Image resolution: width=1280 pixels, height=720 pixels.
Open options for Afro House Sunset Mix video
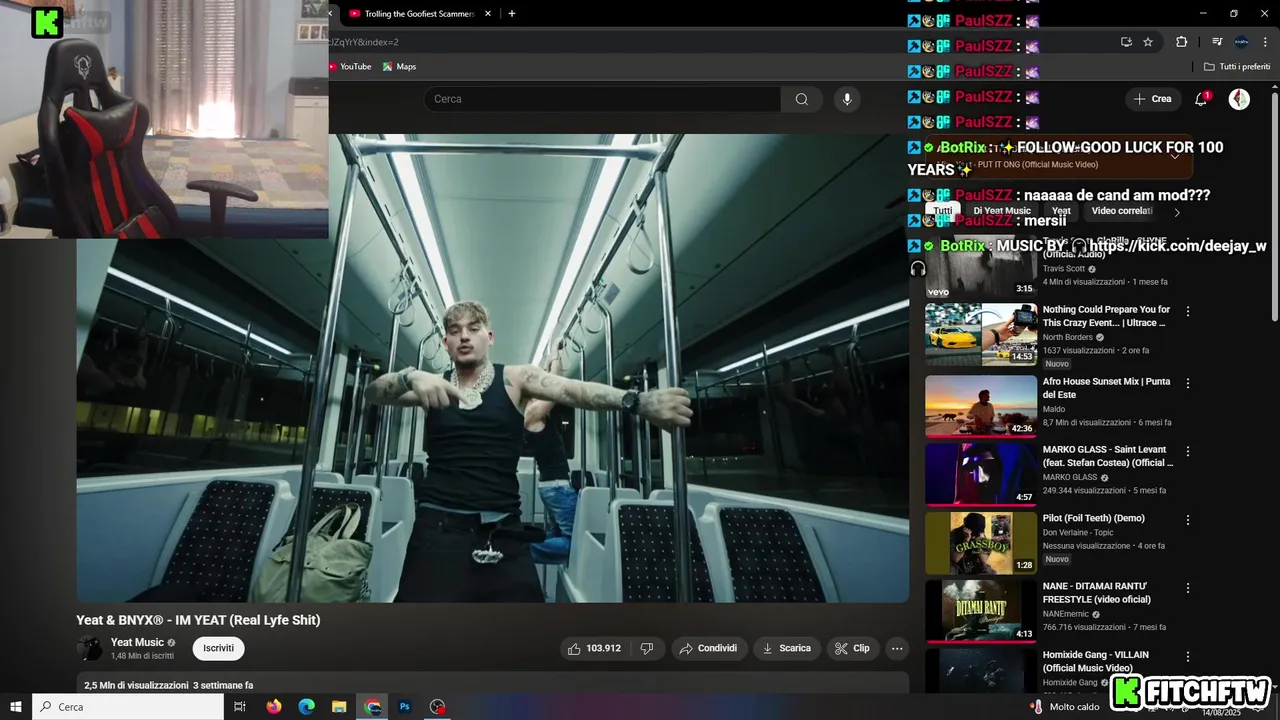[1188, 383]
